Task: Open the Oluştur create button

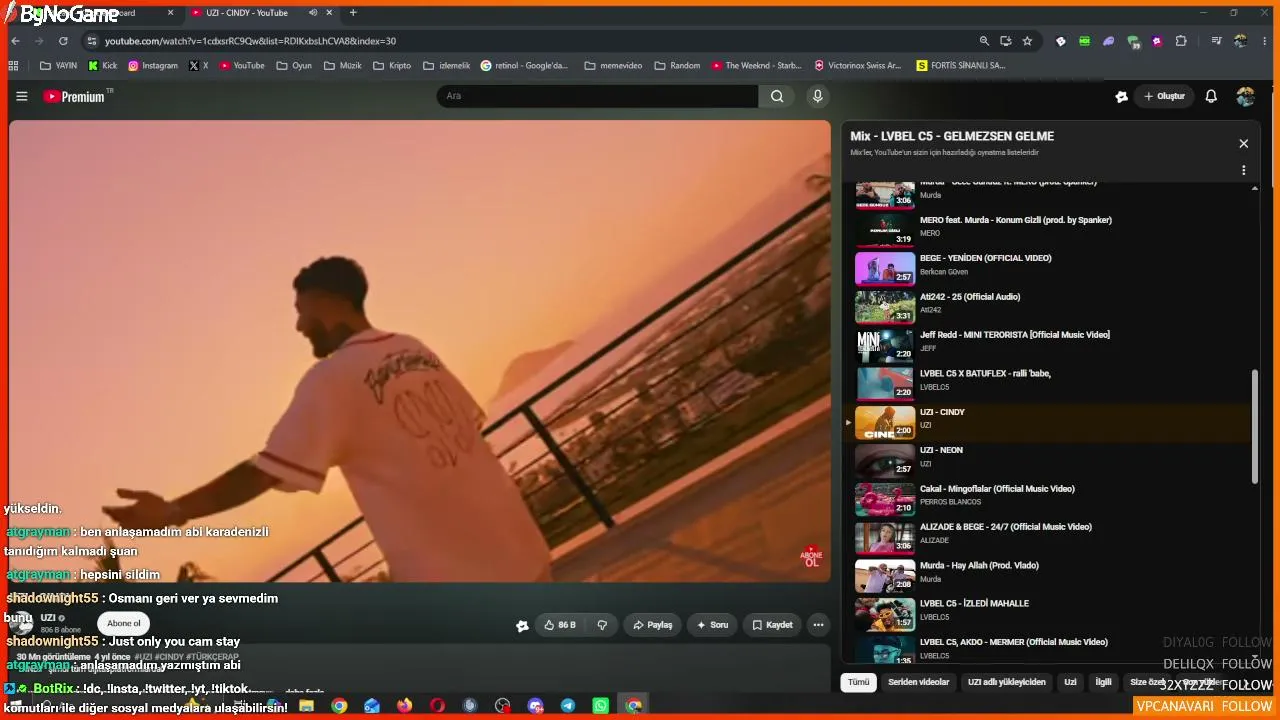Action: [1164, 96]
